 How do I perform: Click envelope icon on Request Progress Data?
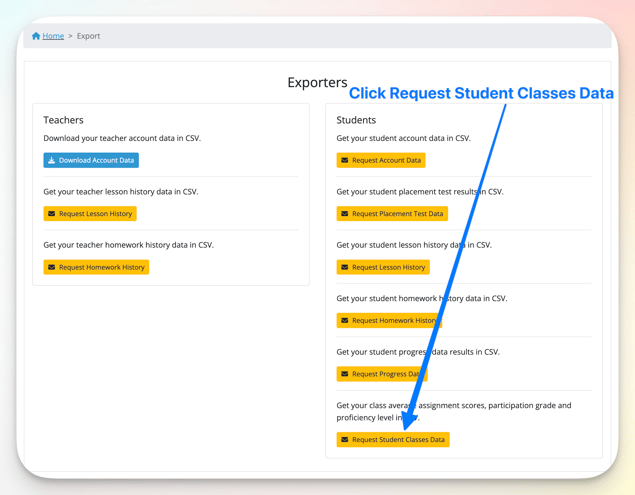click(345, 374)
